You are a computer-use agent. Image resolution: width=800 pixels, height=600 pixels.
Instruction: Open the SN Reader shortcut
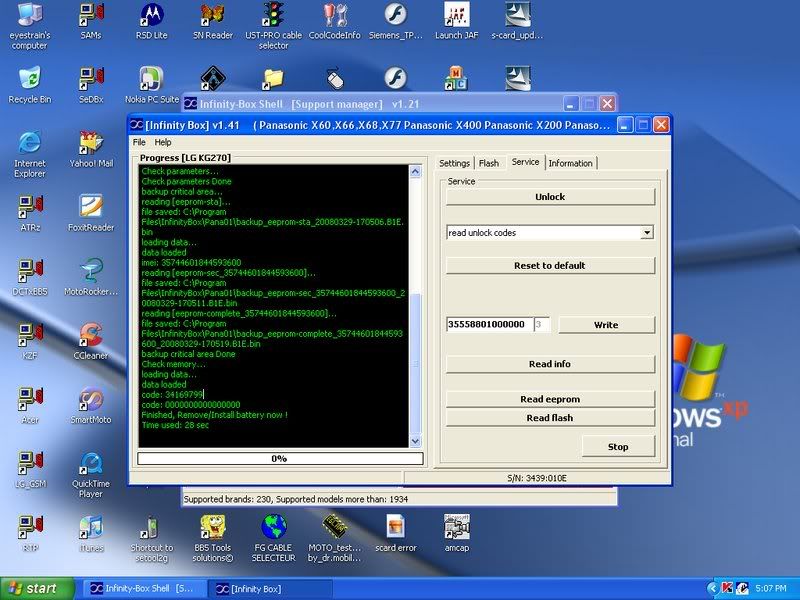click(213, 21)
